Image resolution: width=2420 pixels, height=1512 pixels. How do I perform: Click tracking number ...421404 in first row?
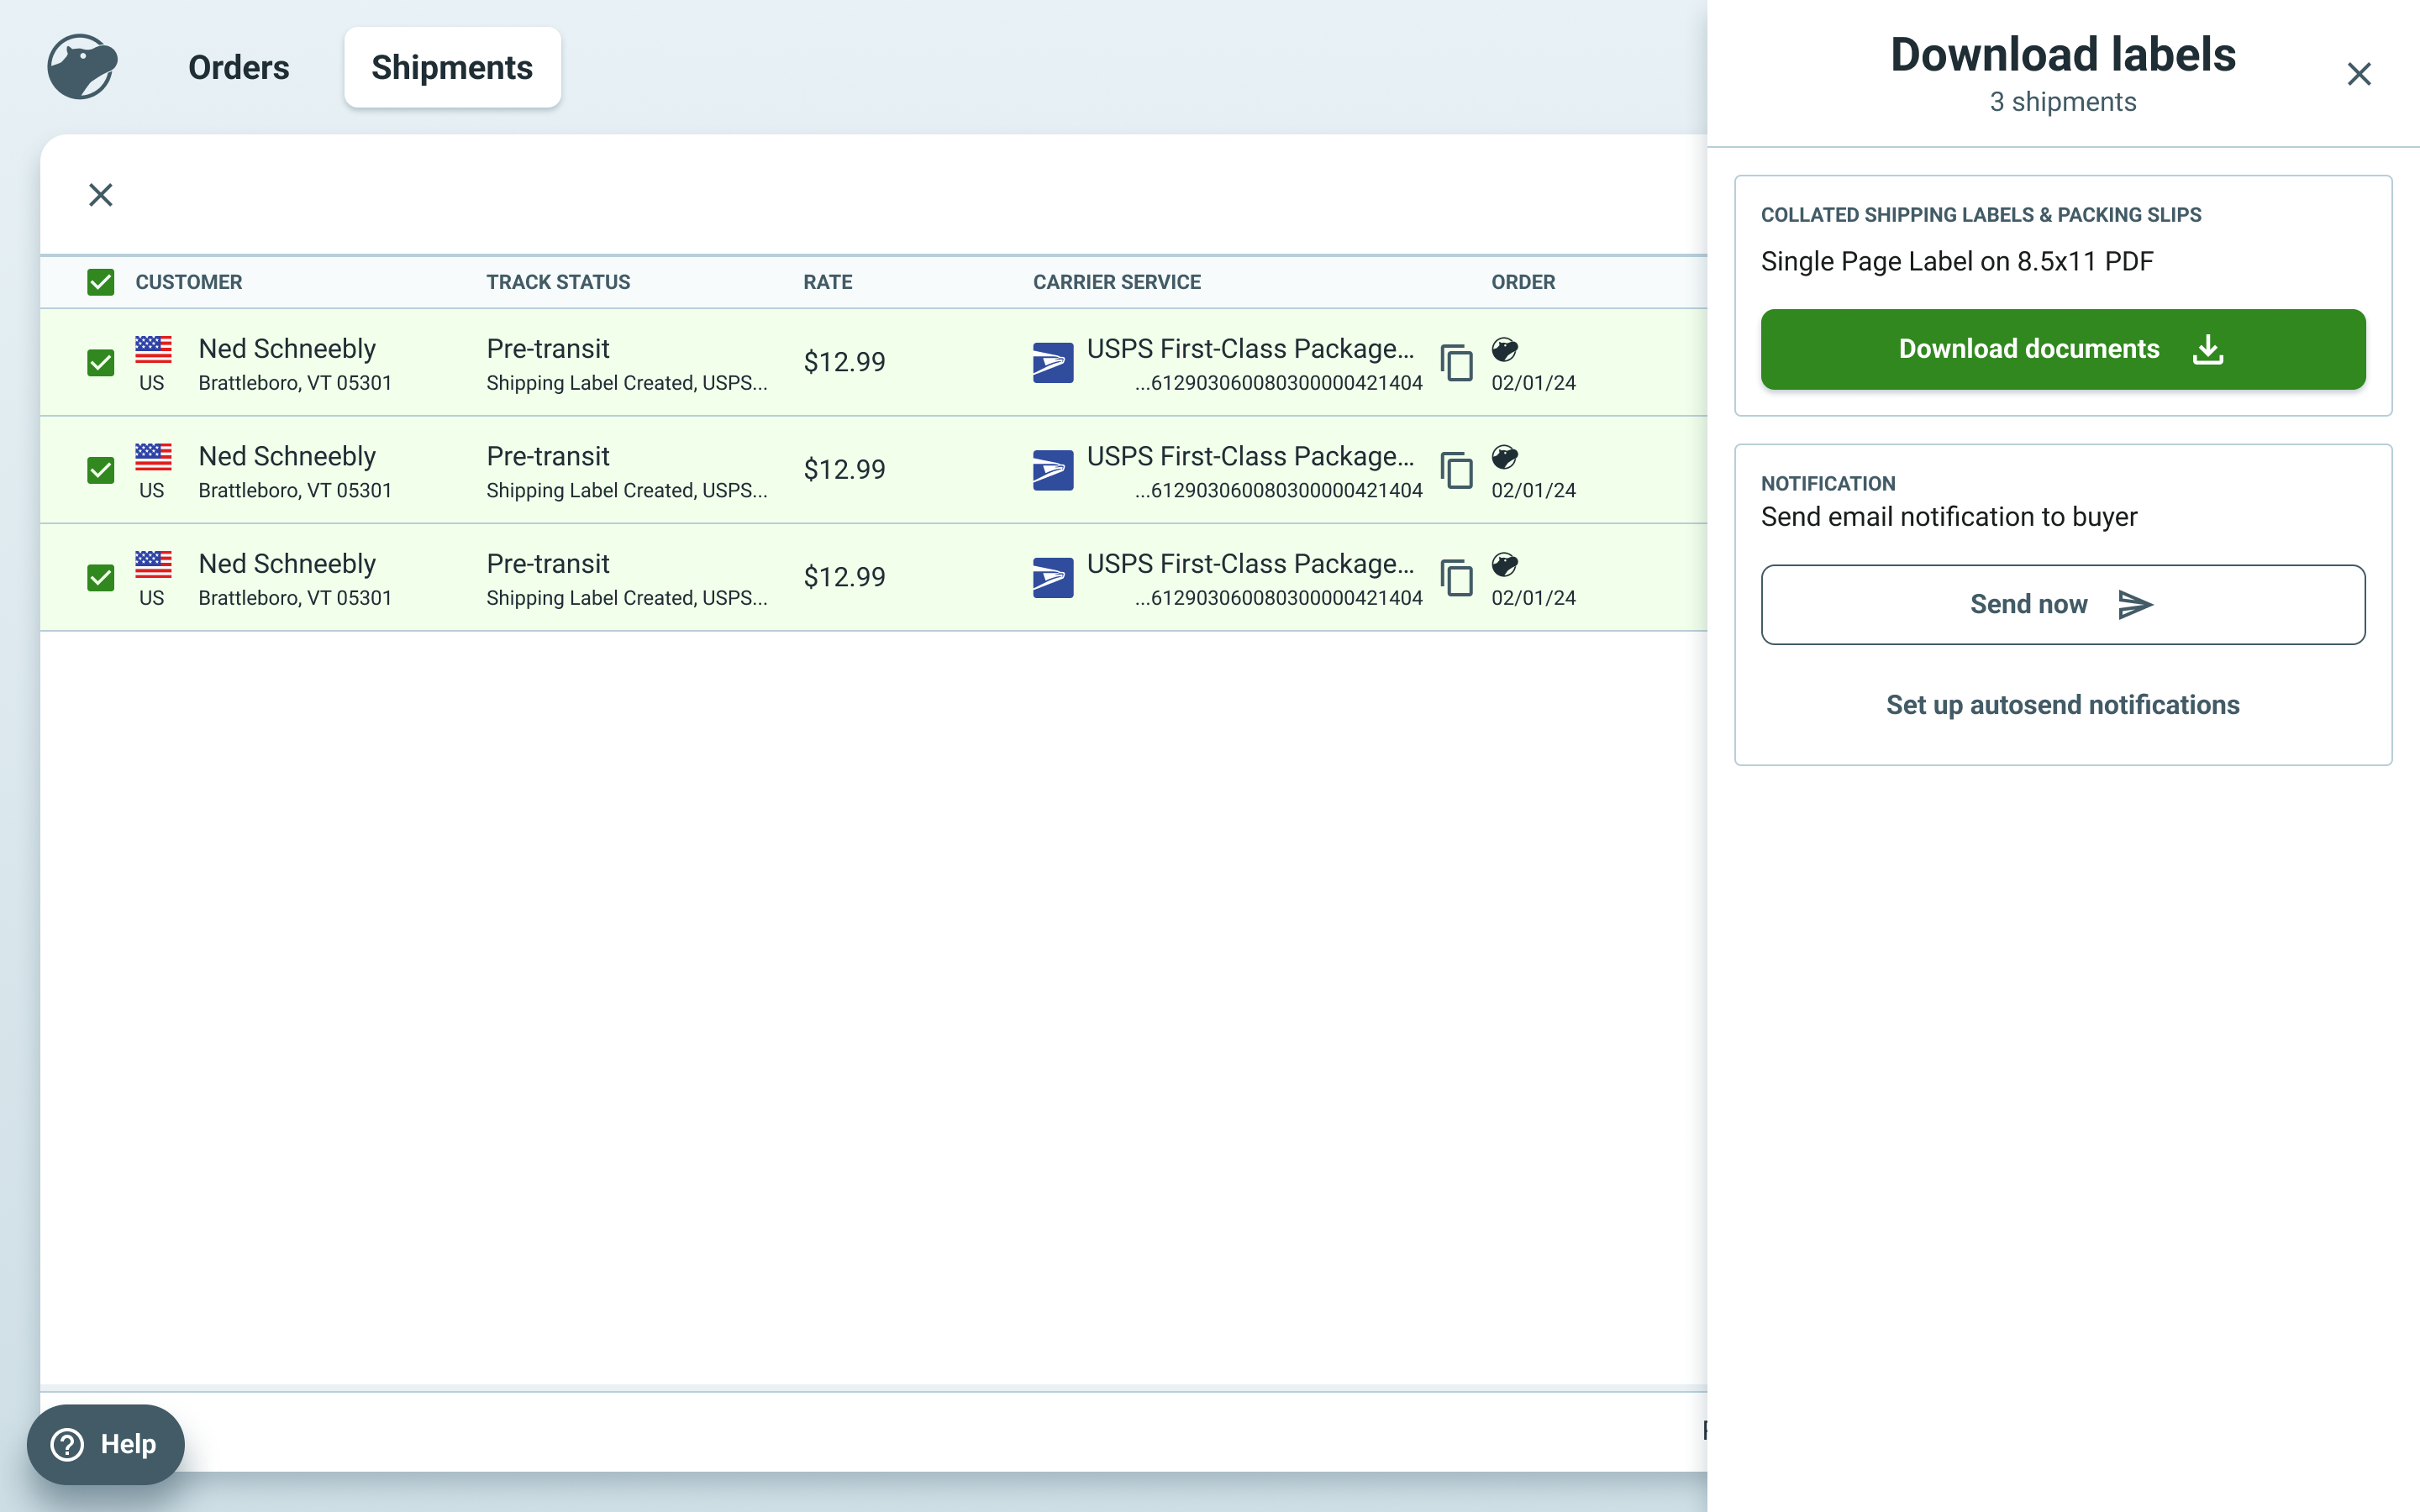pos(1278,383)
